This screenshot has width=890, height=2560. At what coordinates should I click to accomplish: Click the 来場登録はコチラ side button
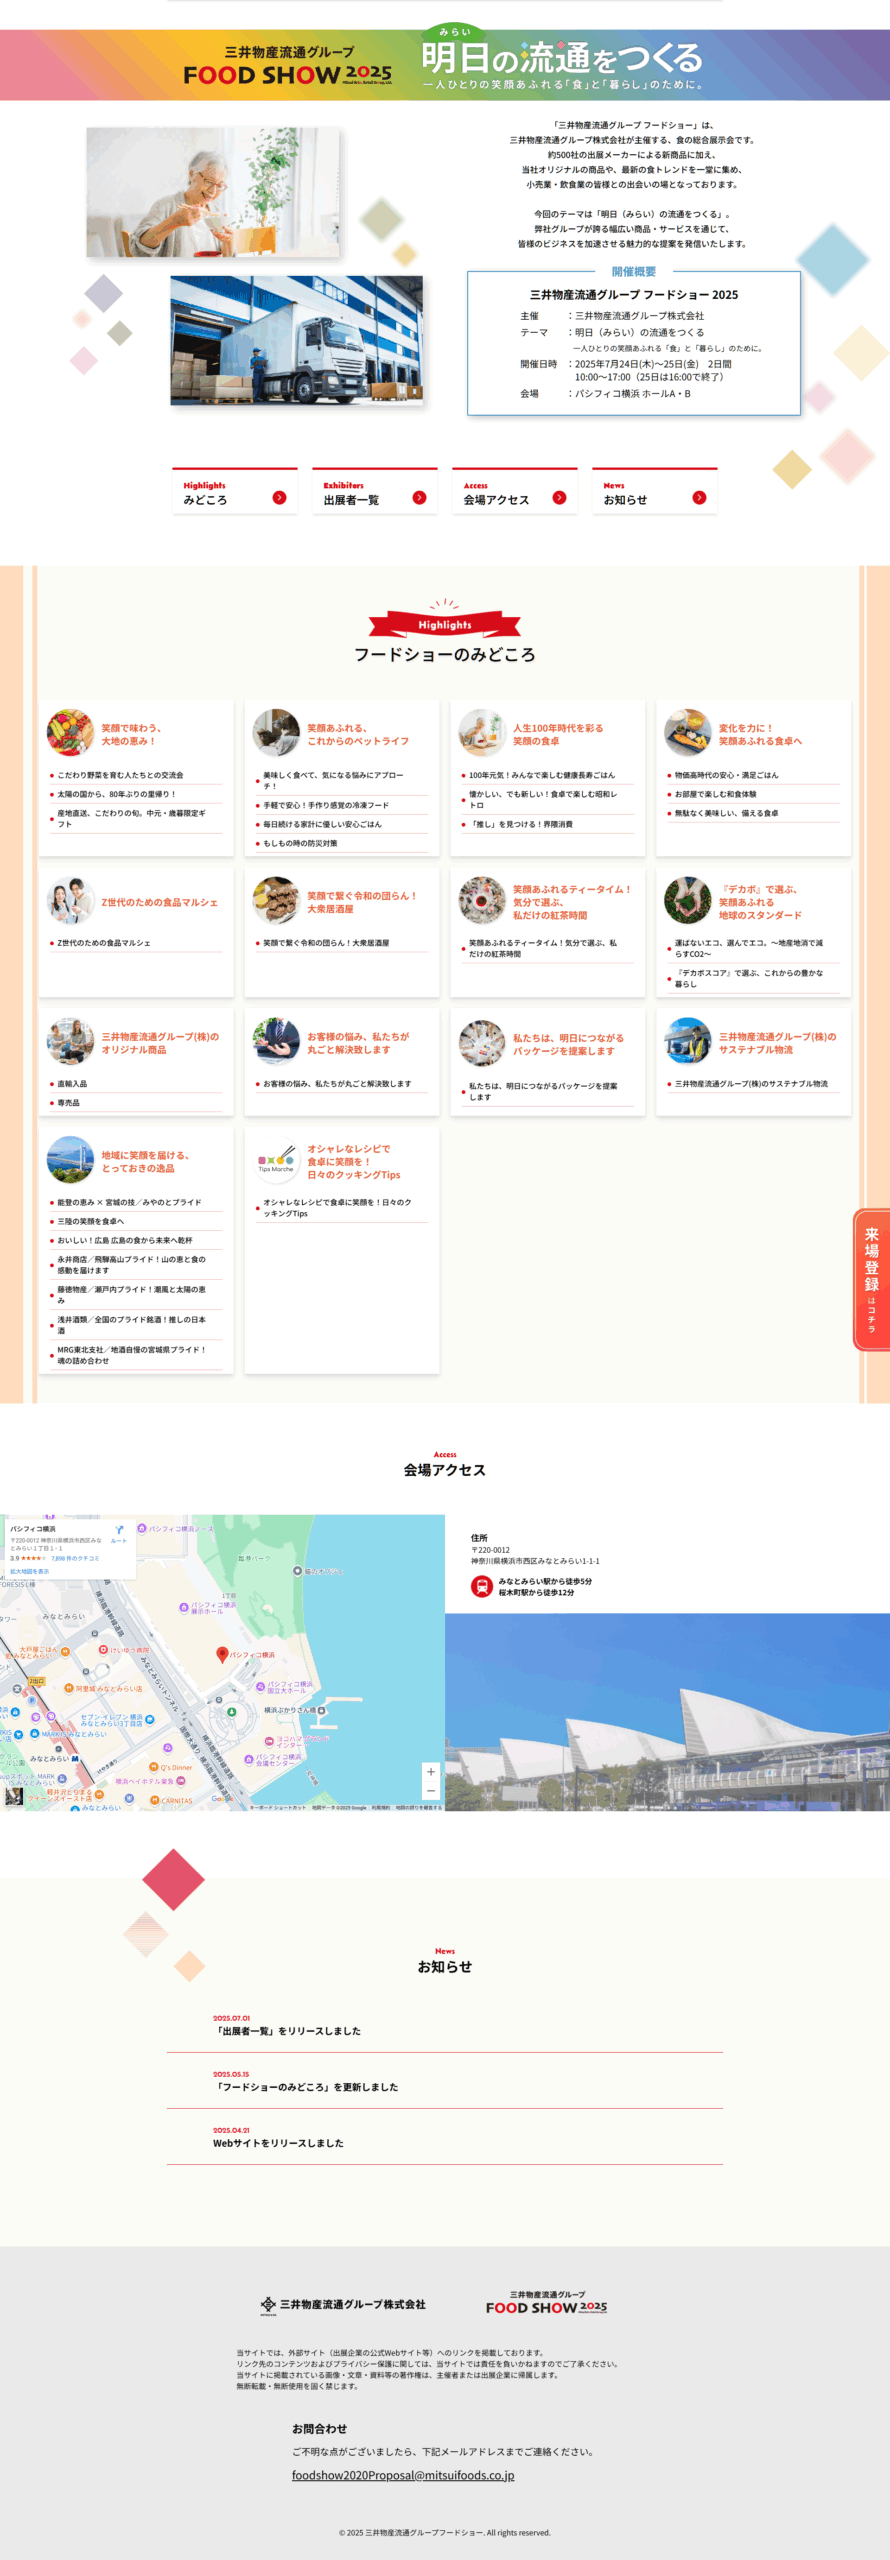point(871,1279)
